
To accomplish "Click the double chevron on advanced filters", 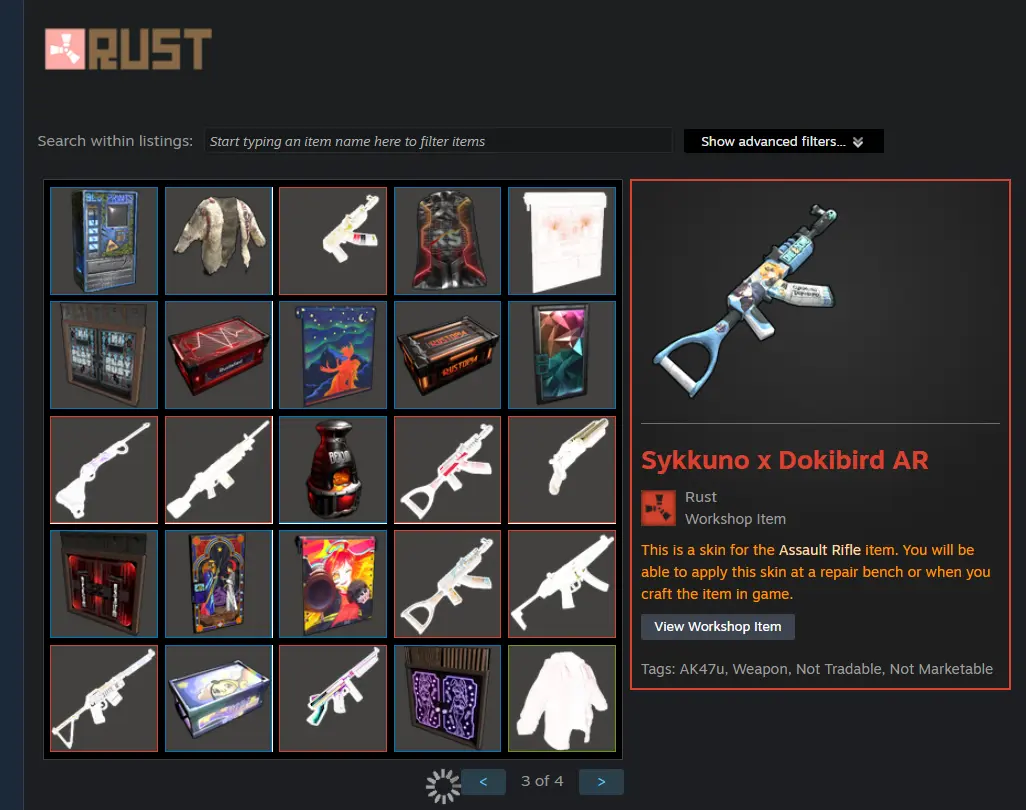I will pos(858,142).
